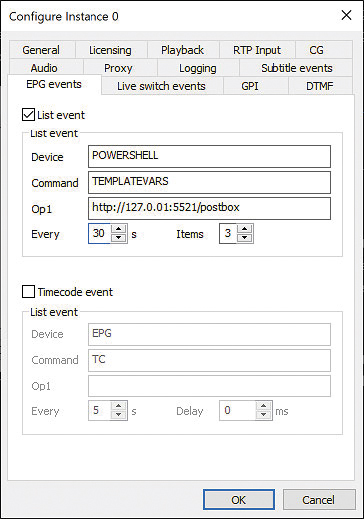
Task: Decrease the Items count spinner
Action: pos(245,238)
